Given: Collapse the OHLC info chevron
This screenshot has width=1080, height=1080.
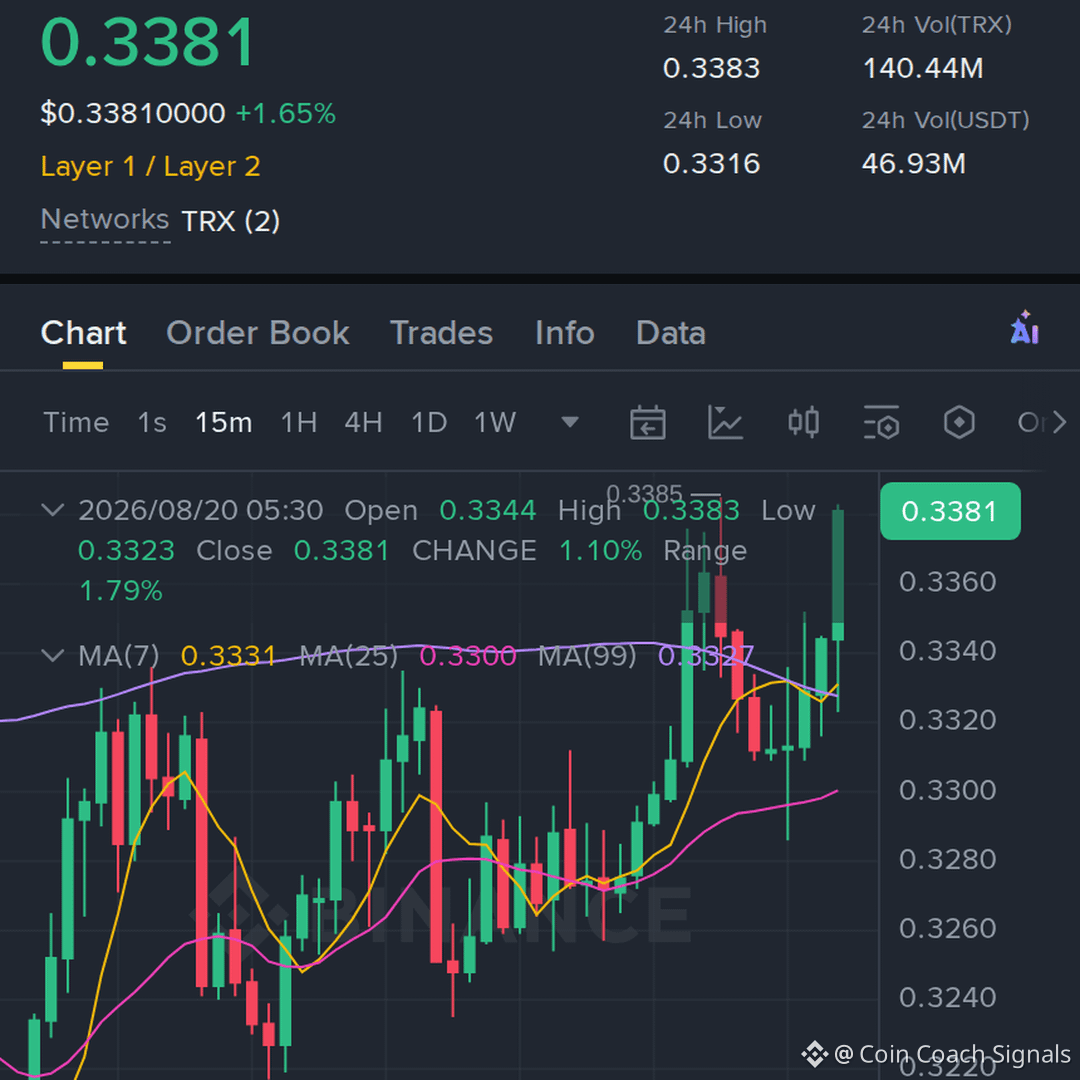Looking at the screenshot, I should (x=53, y=510).
